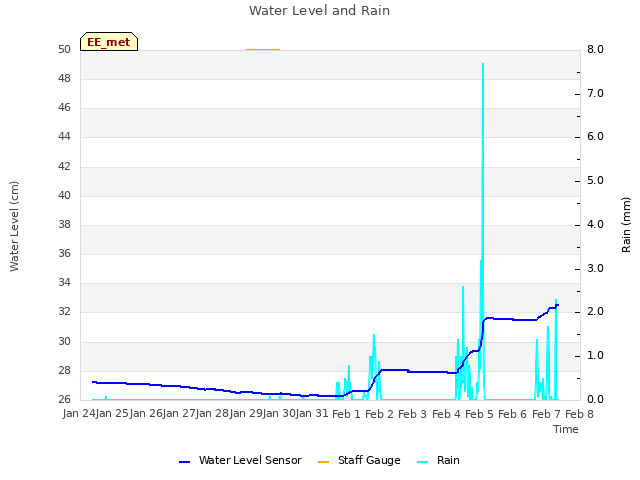The image size is (640, 480).
Task: Click the Feb 4 x-axis tick label
Action: tap(446, 414)
